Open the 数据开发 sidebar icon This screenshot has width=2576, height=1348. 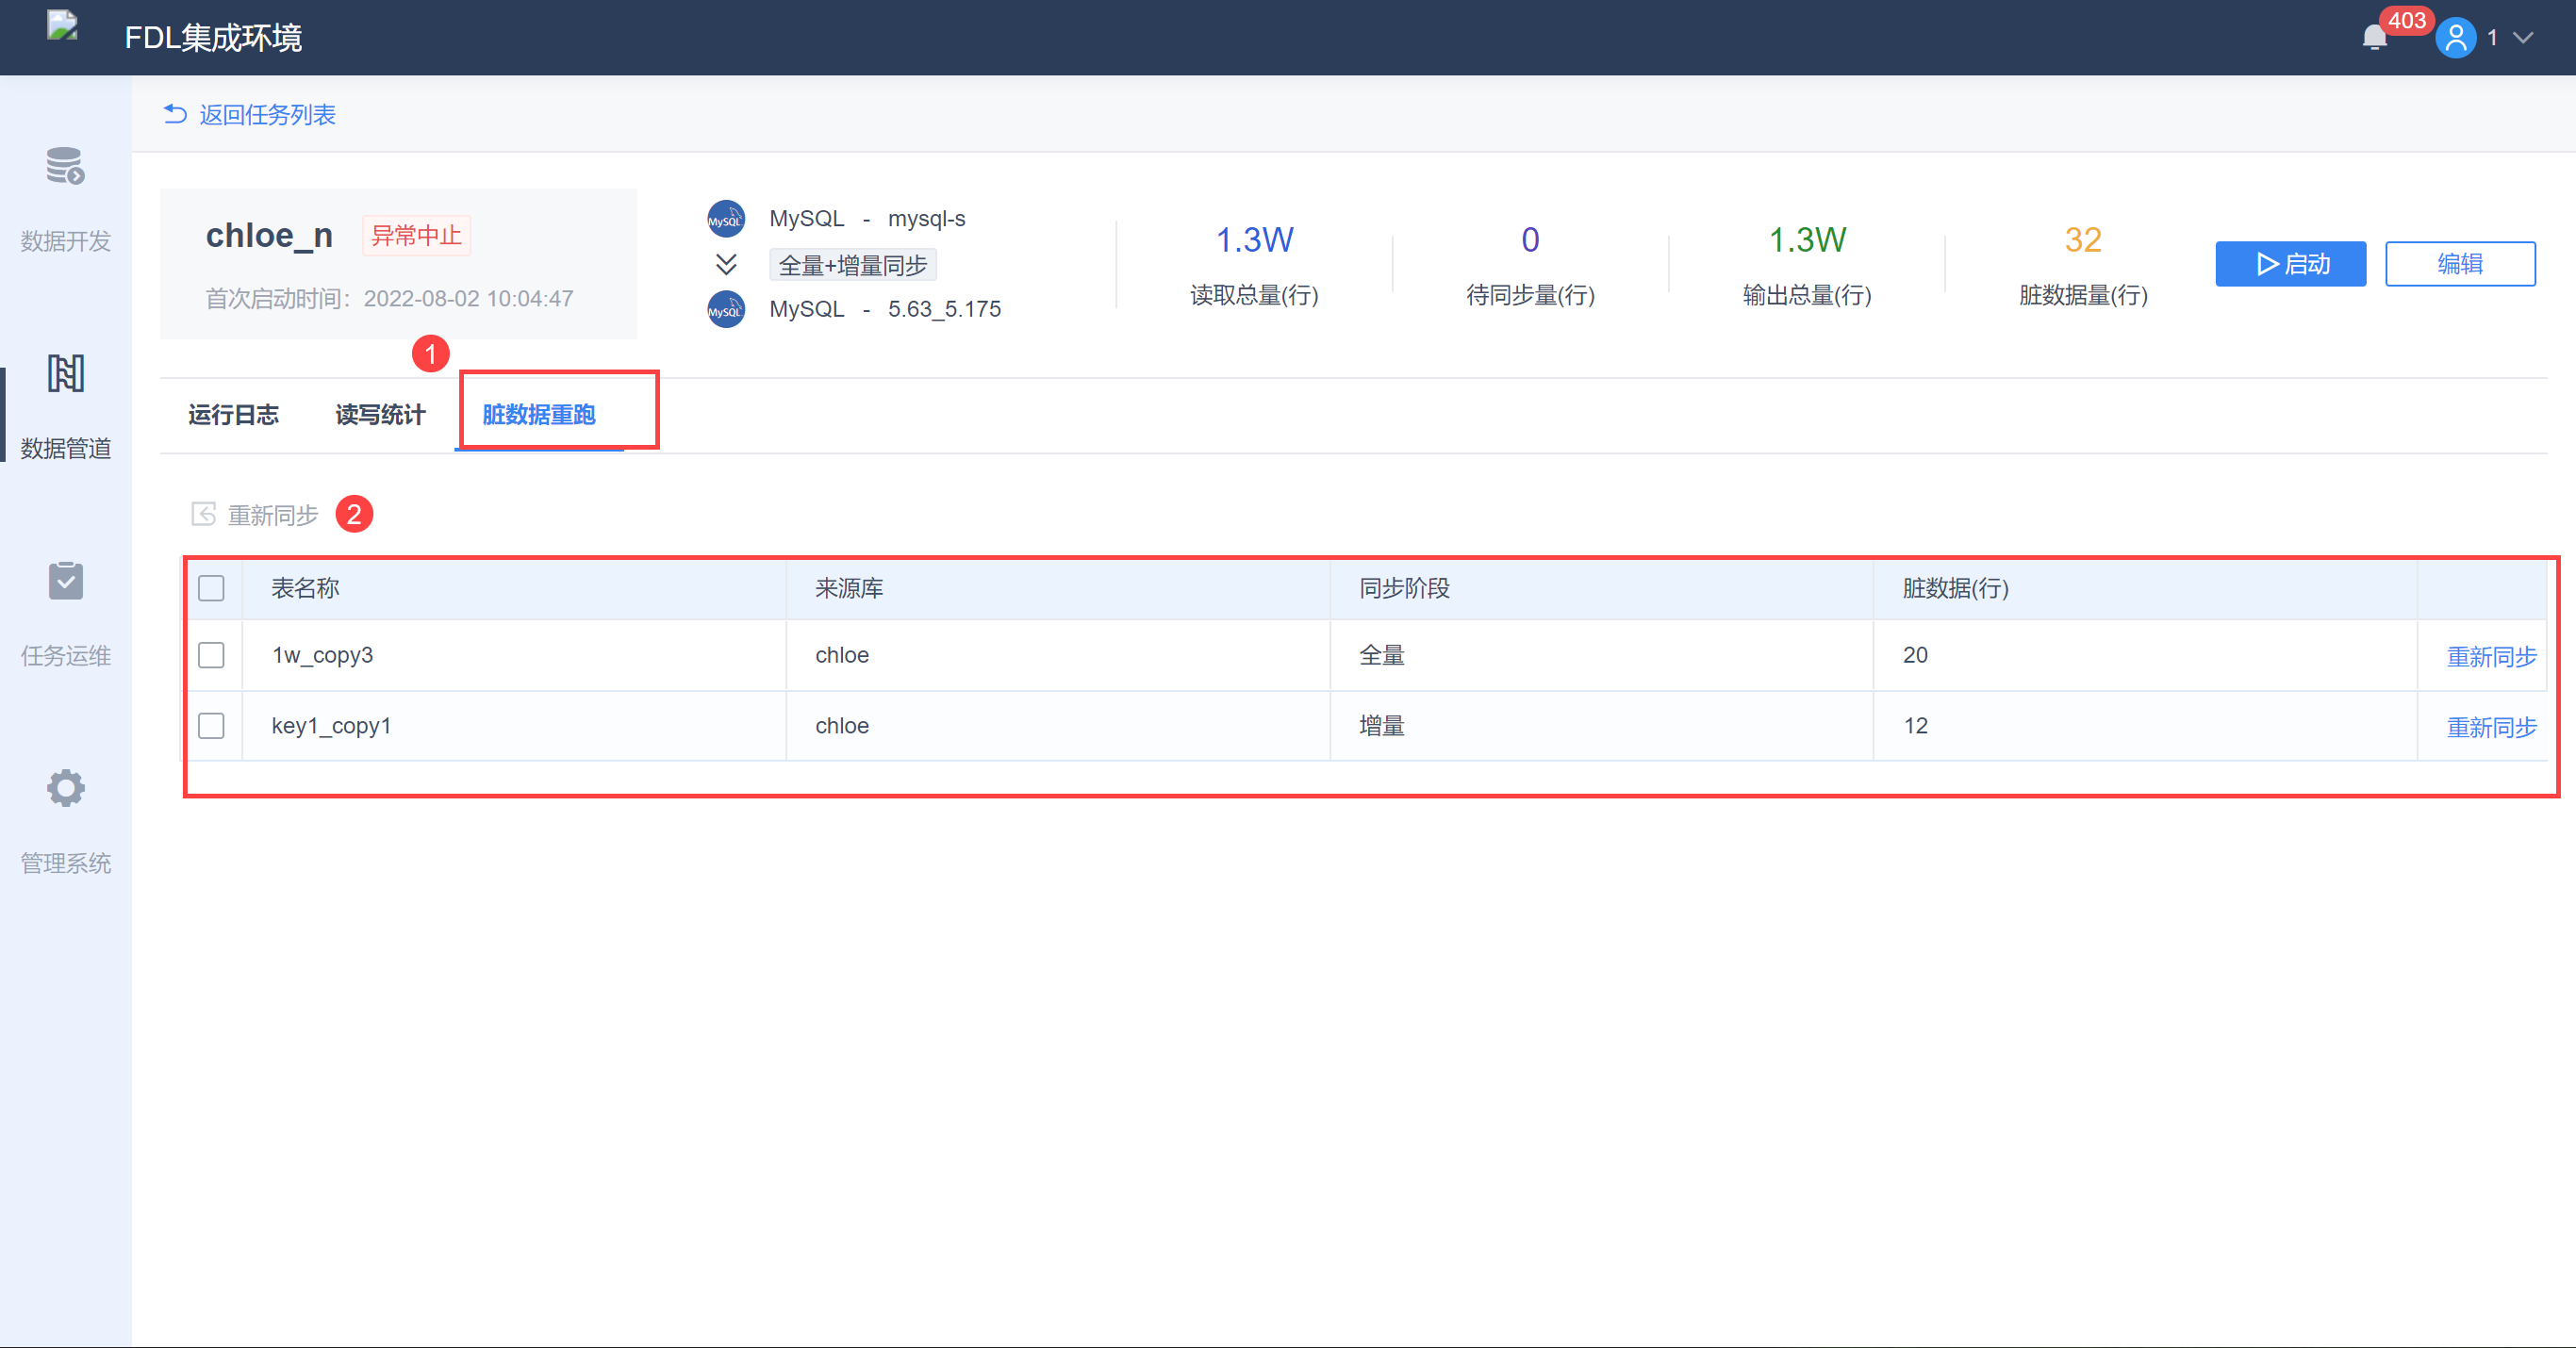[65, 167]
